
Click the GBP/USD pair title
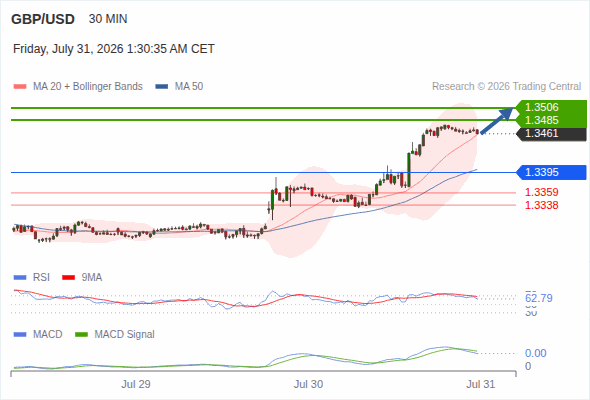pos(43,19)
